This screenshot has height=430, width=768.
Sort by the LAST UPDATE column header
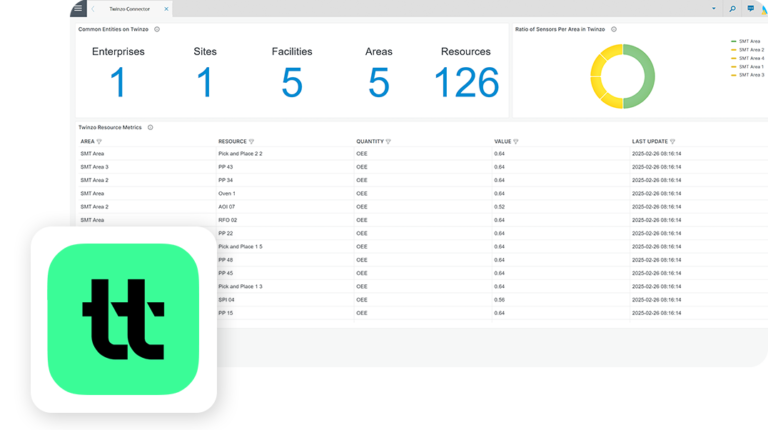click(649, 142)
